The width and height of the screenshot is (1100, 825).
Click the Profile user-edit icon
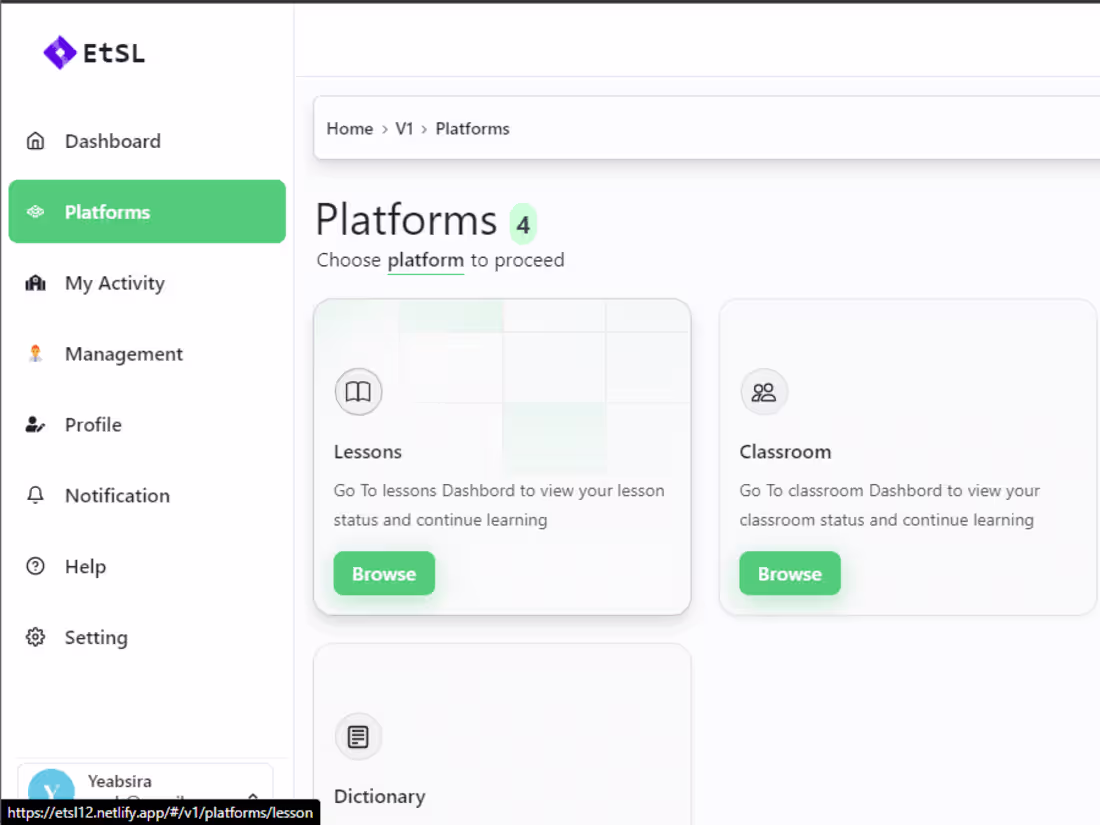pyautogui.click(x=35, y=424)
